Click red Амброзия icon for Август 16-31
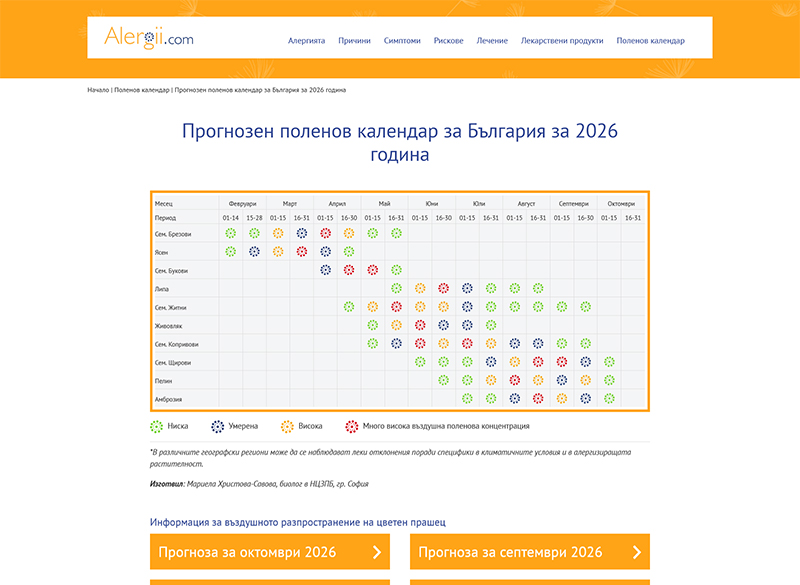 coord(538,398)
